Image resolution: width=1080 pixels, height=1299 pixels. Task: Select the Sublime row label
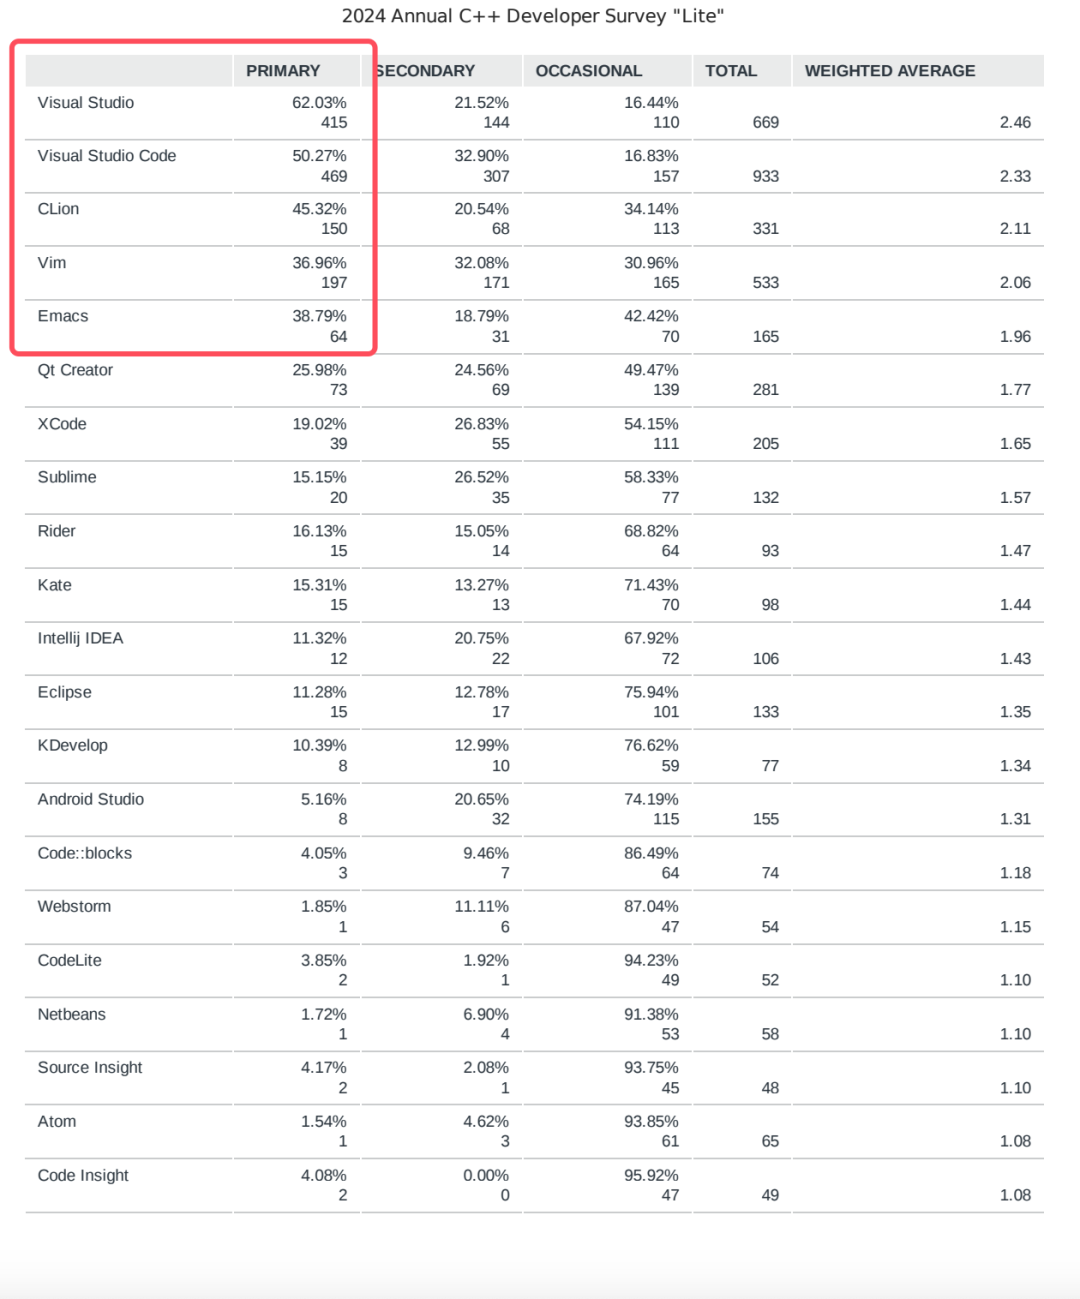tap(67, 477)
